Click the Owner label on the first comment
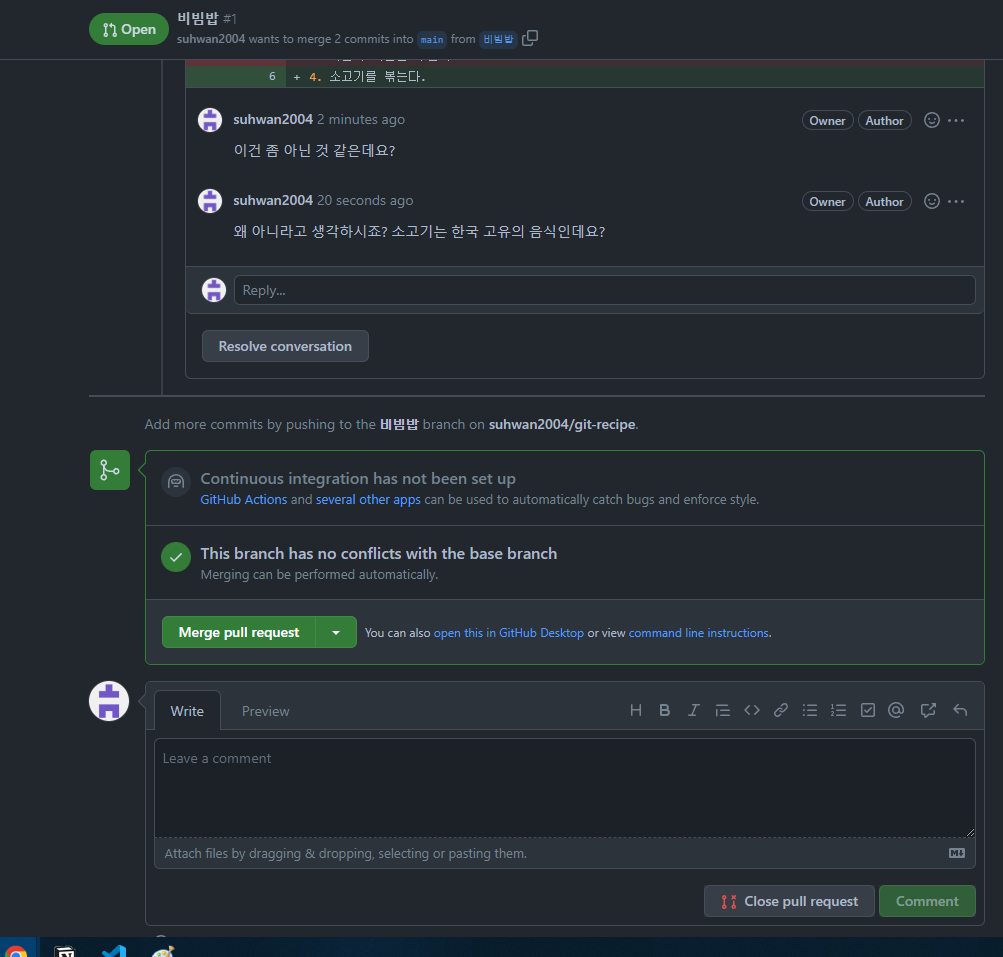Image resolution: width=1003 pixels, height=957 pixels. coord(827,120)
